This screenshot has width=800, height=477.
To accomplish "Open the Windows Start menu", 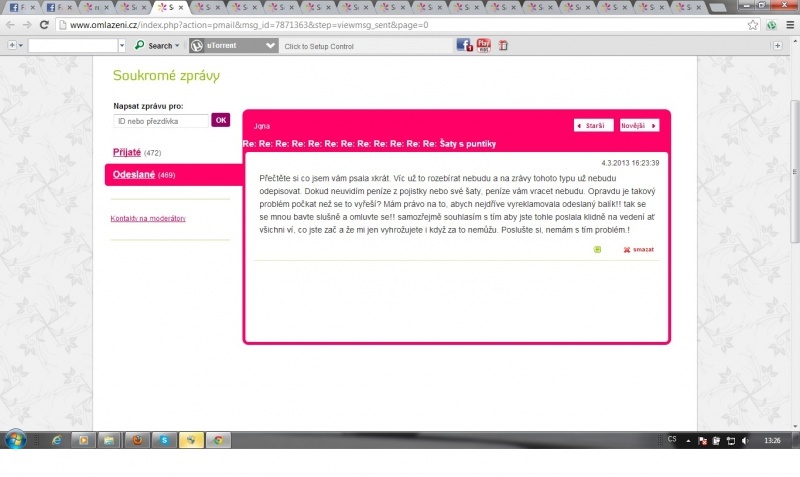I will [x=17, y=440].
